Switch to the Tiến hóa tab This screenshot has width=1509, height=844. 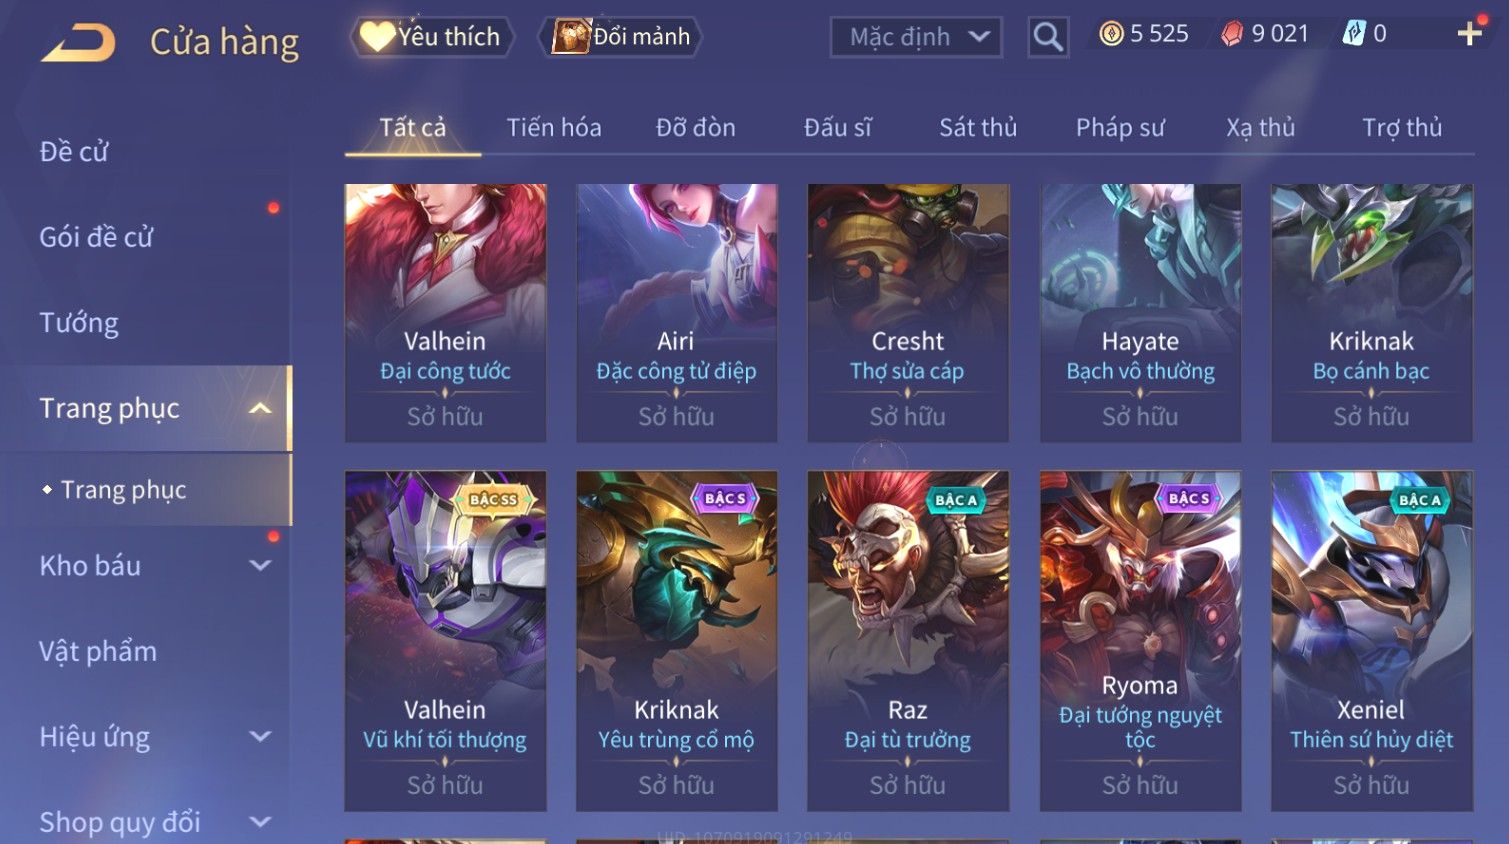point(554,128)
